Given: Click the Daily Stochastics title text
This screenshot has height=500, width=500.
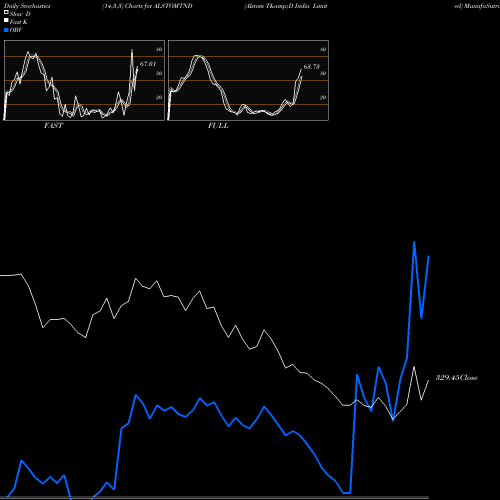Looking at the screenshot, I should [x=27, y=6].
